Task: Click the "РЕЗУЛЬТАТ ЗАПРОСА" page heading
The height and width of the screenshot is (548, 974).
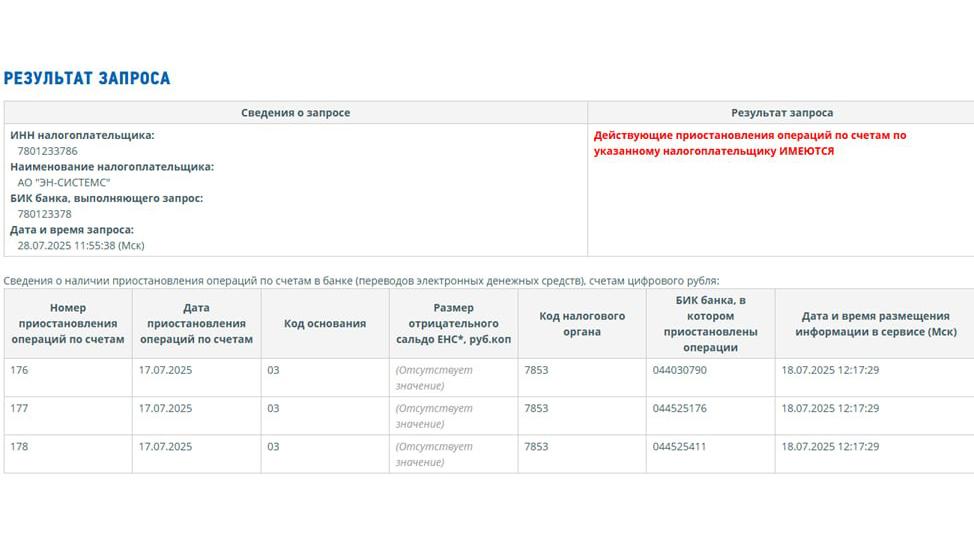Action: pyautogui.click(x=87, y=78)
